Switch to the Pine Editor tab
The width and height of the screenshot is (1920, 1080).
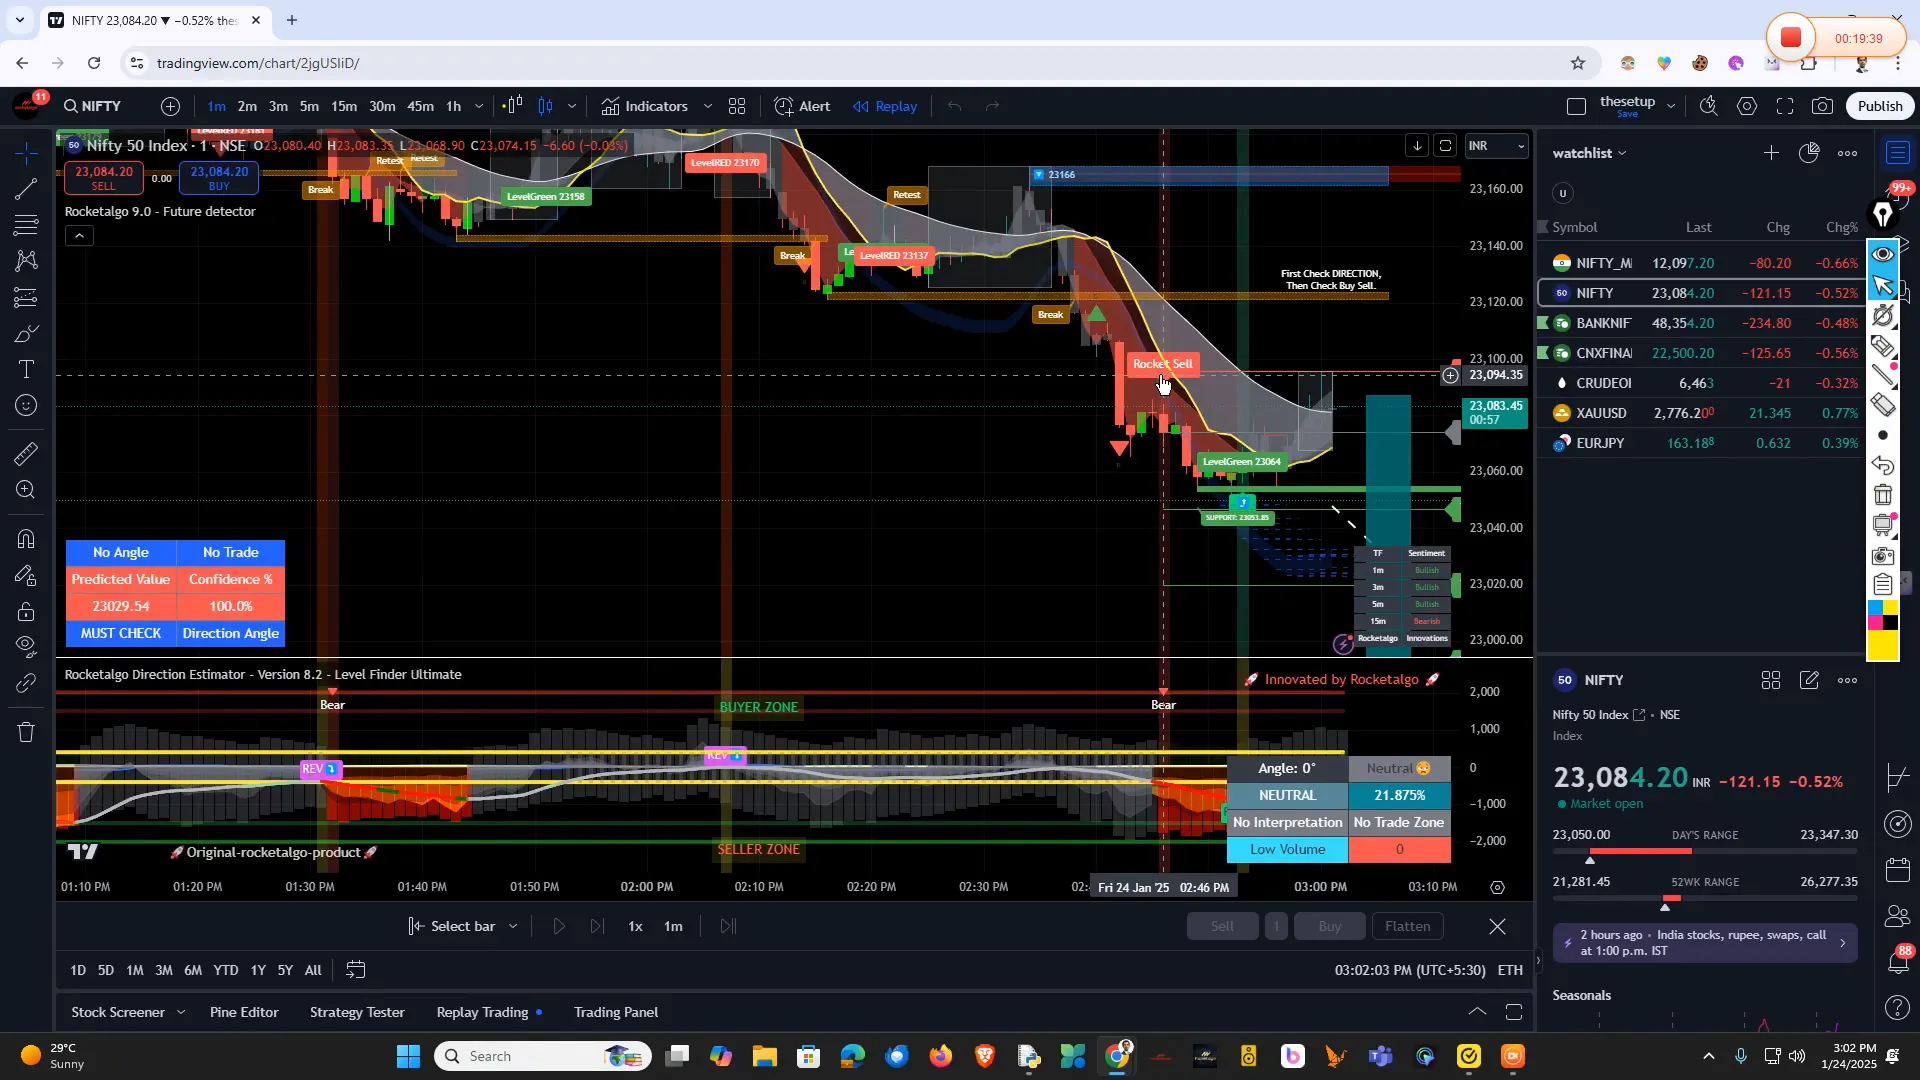click(243, 1012)
